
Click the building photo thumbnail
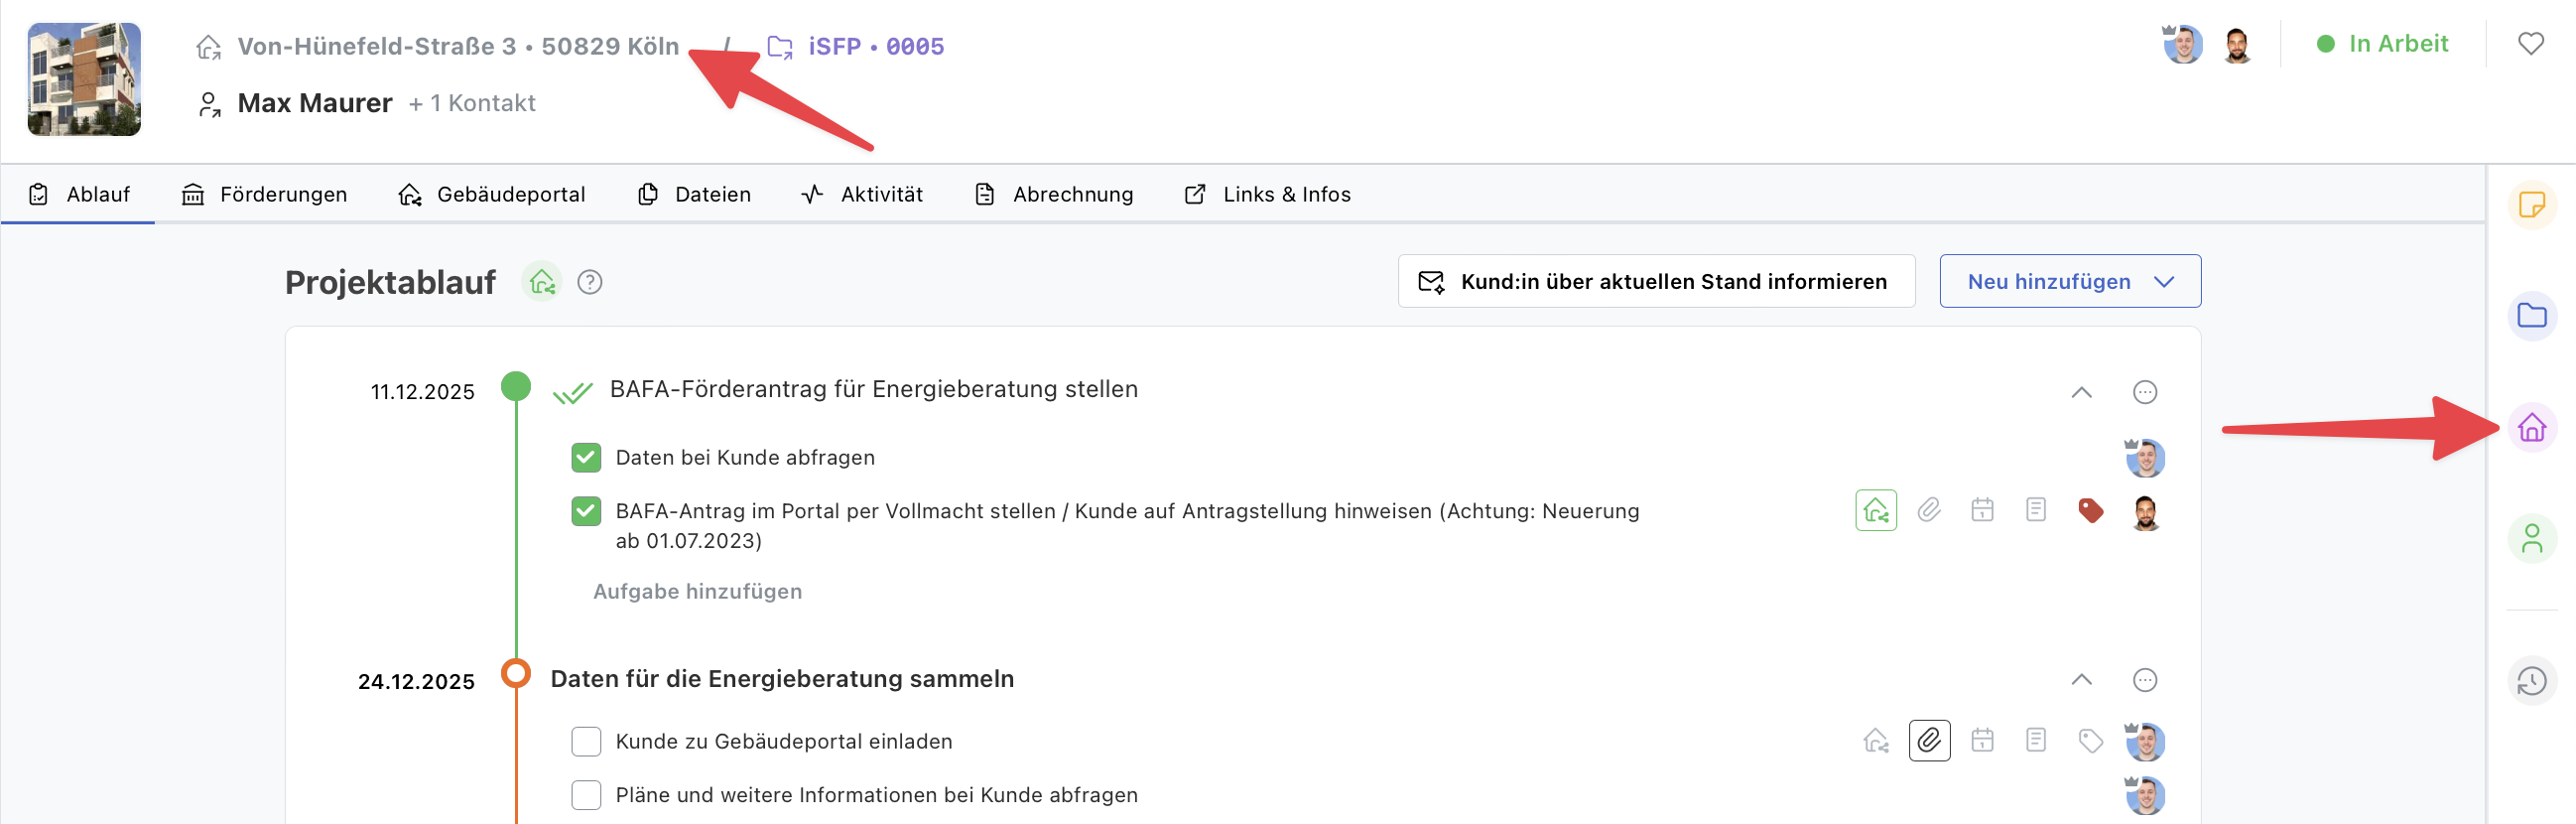point(84,79)
